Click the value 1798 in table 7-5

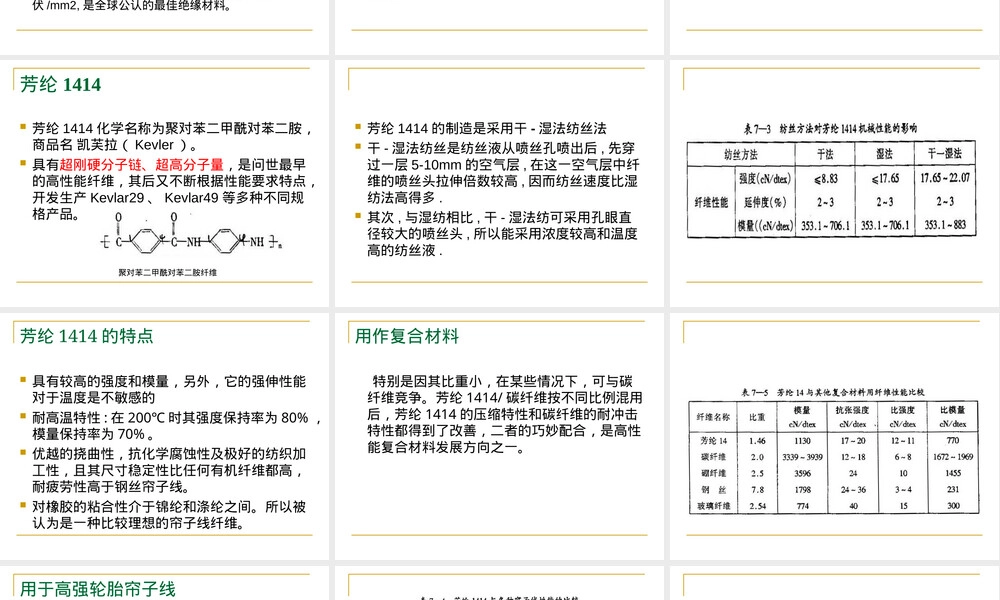tap(802, 490)
